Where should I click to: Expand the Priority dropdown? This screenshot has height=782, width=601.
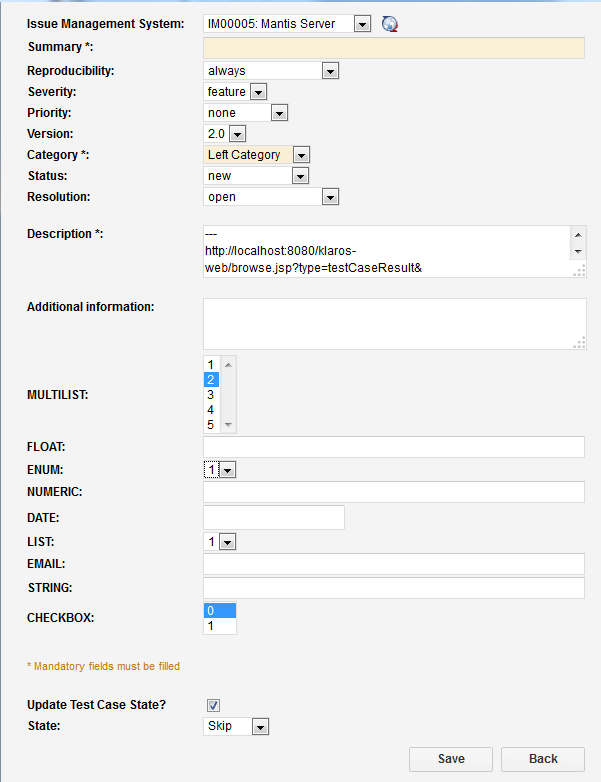(279, 113)
